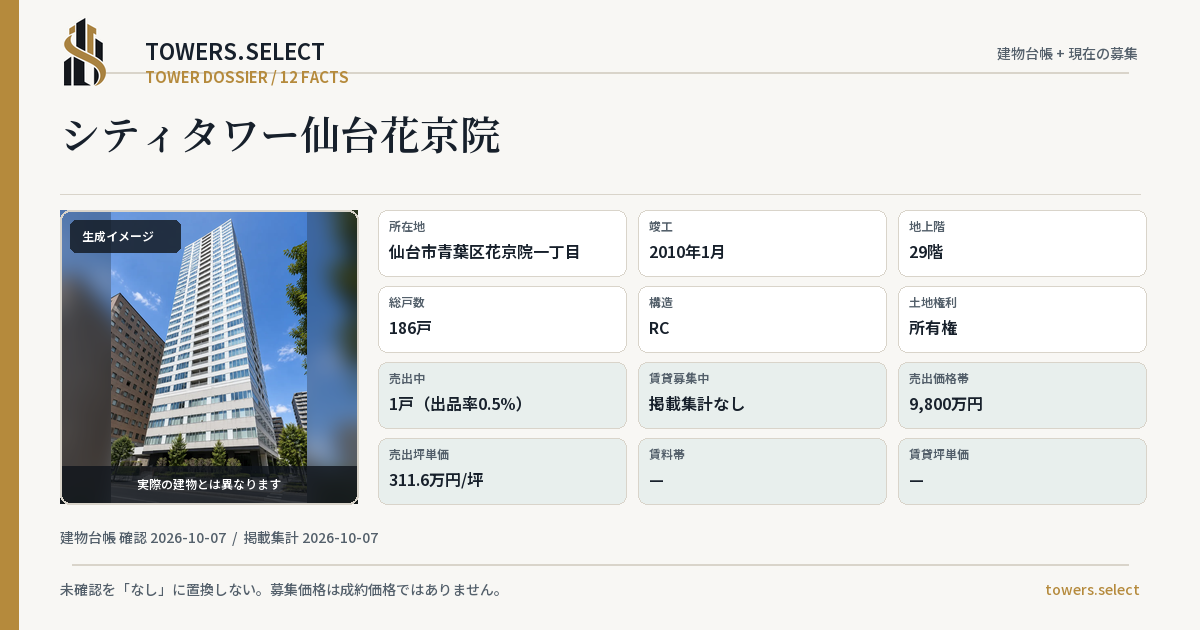The height and width of the screenshot is (630, 1200).
Task: Click the 所在地 card with 仙台市青葉区花京院一丁目
Action: pos(502,243)
